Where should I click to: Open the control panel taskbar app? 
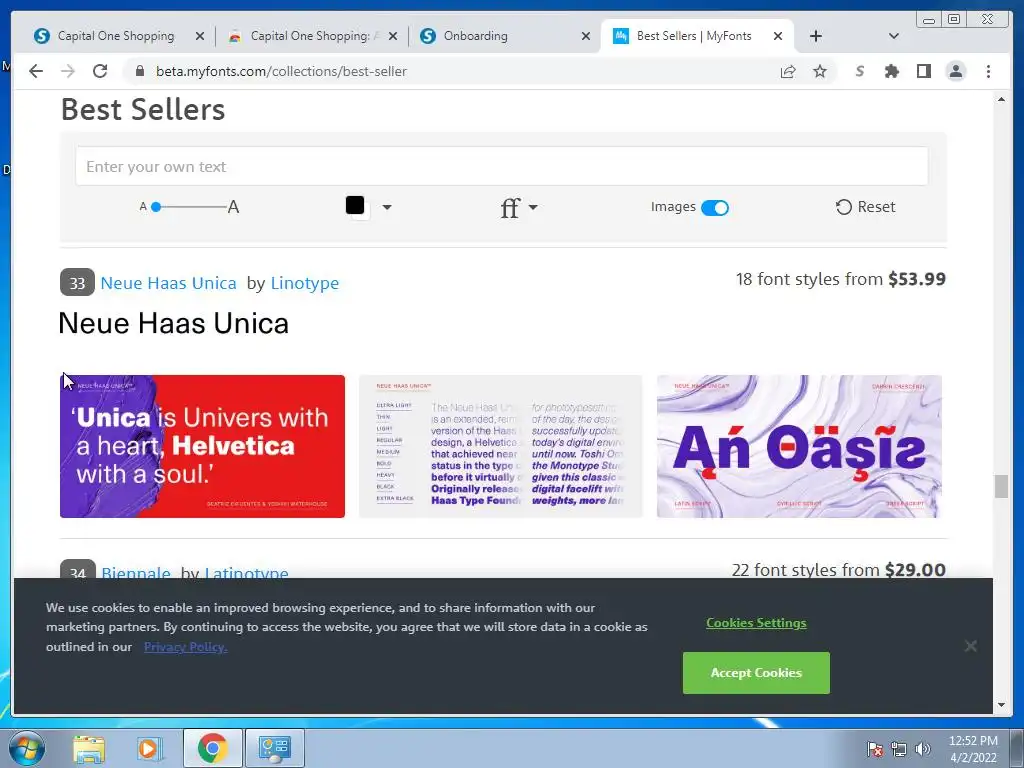[x=274, y=748]
